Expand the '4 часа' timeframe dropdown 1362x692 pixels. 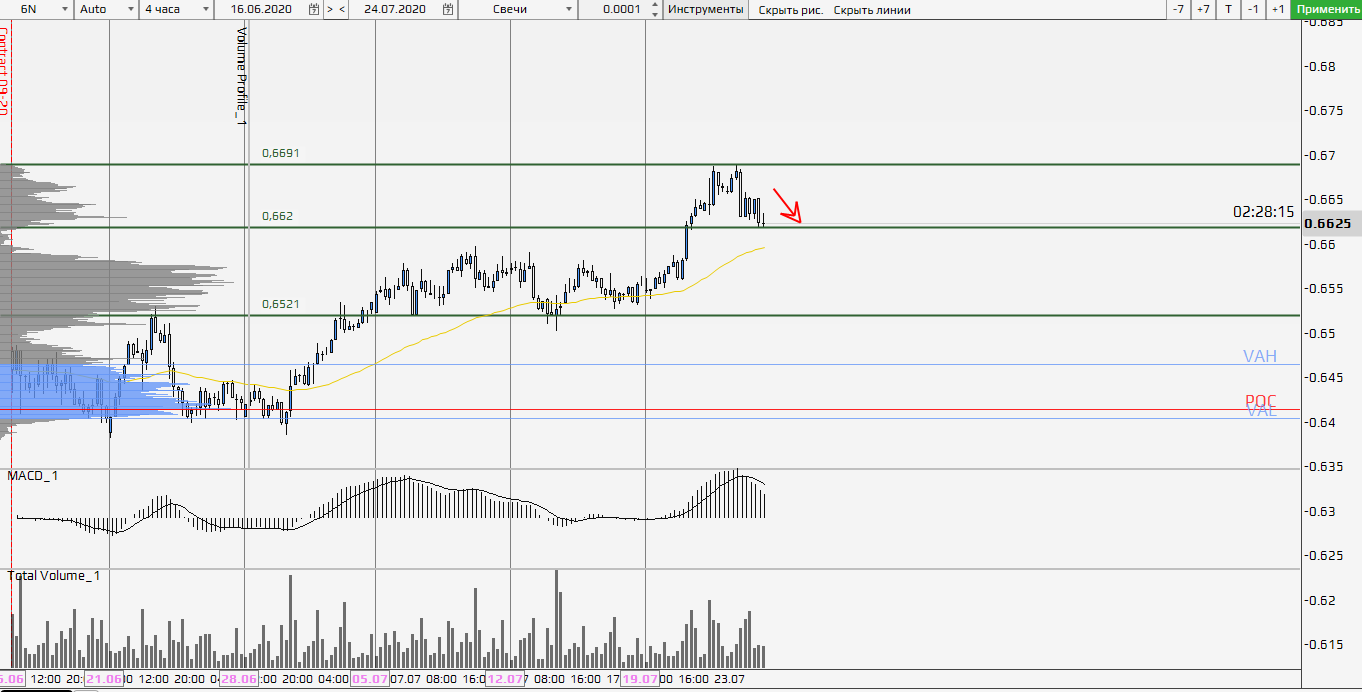pos(205,9)
